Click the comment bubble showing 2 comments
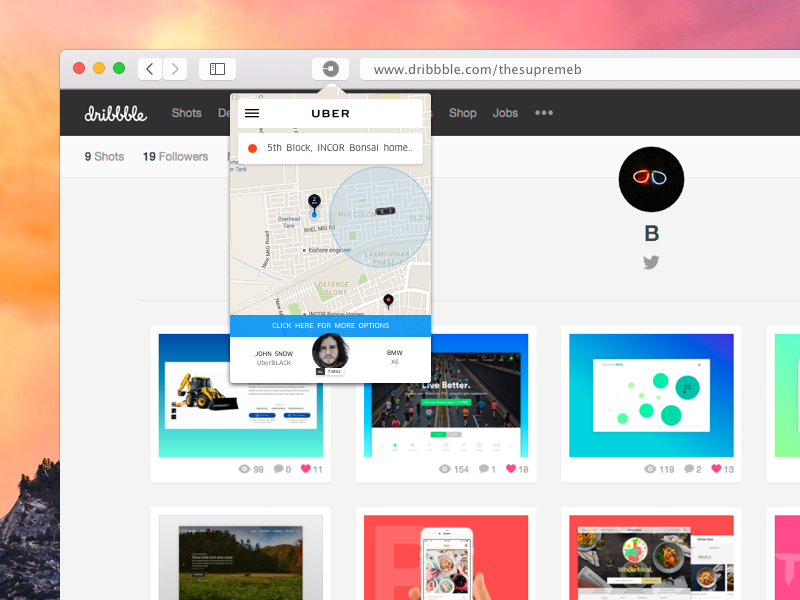The height and width of the screenshot is (600, 800). [x=689, y=469]
